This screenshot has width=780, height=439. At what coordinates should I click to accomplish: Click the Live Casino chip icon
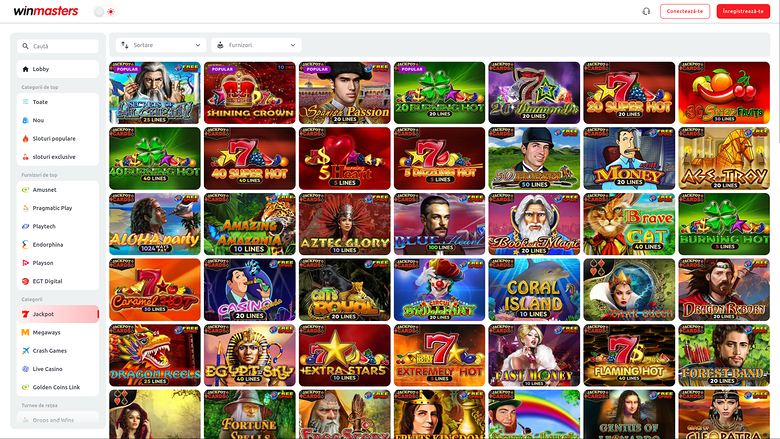pos(25,369)
